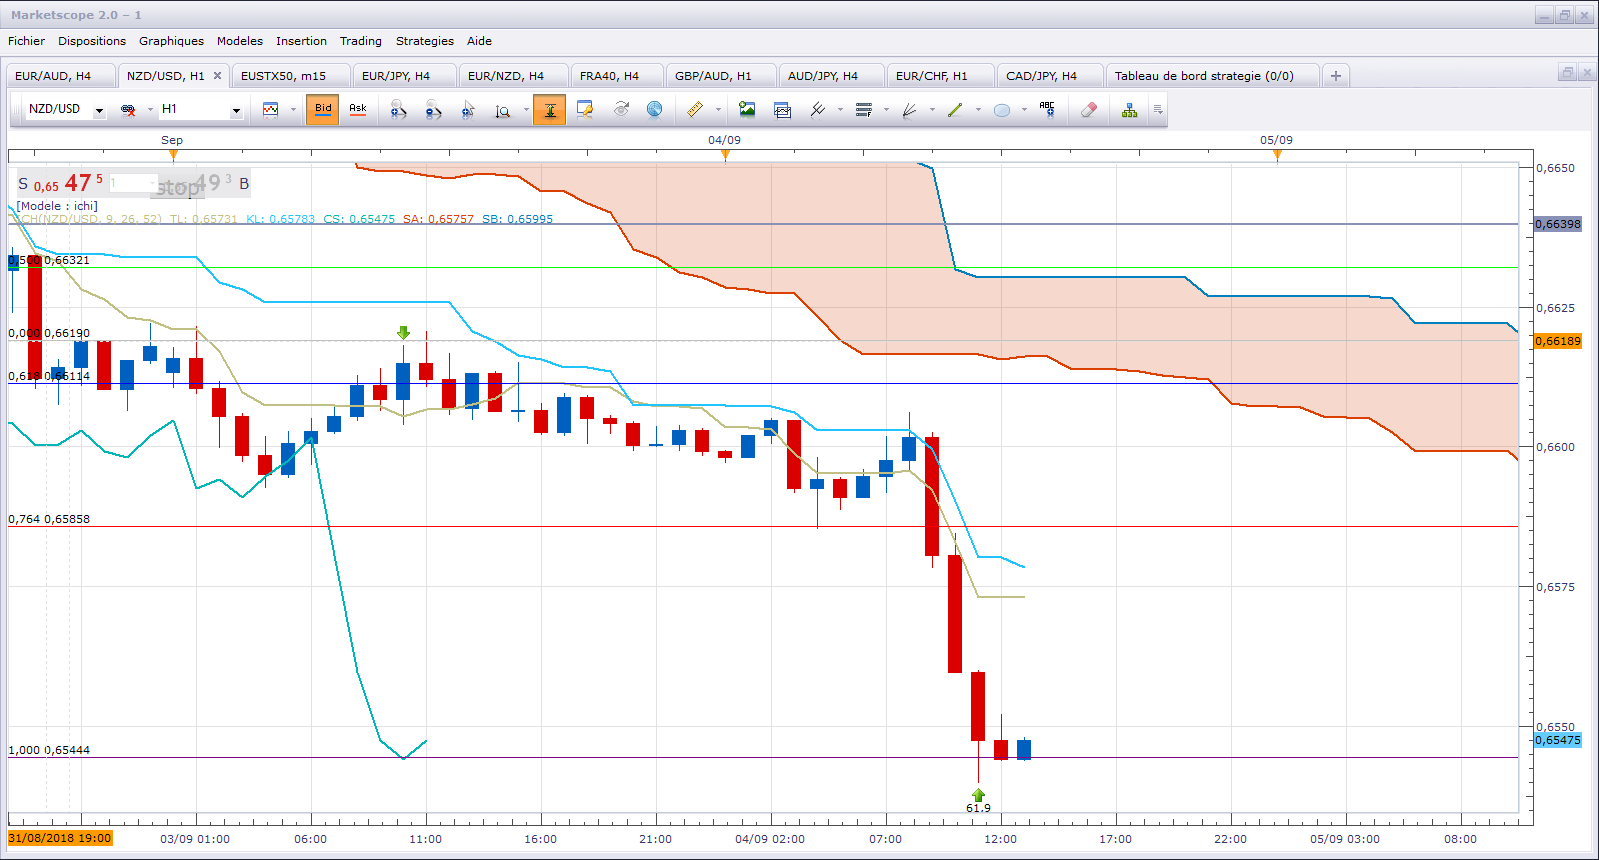Viewport: 1599px width, 860px height.
Task: Open the Dispositions menu
Action: tap(92, 41)
